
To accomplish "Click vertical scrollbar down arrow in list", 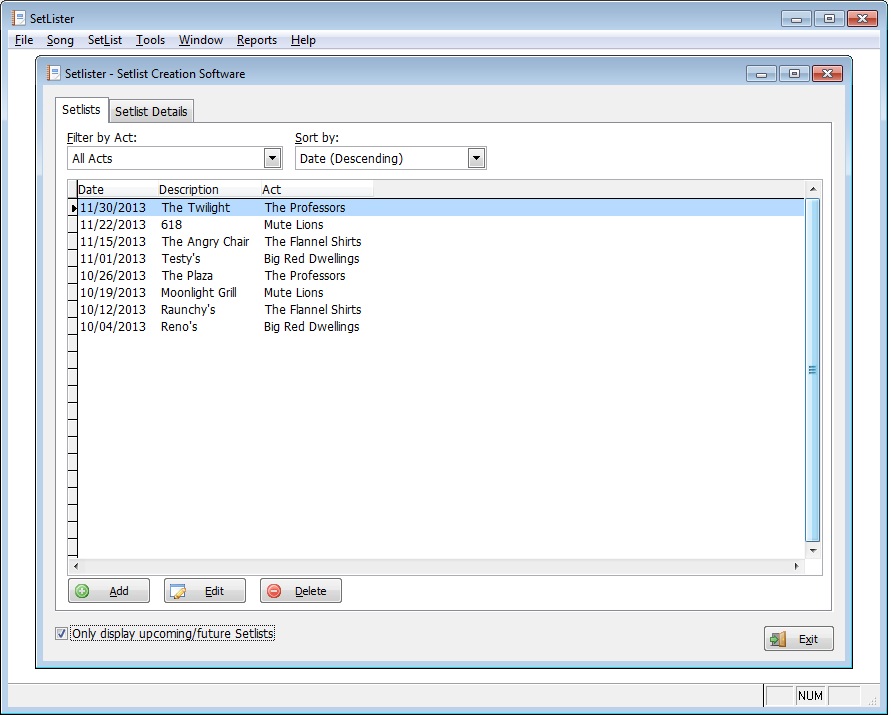I will (x=813, y=551).
